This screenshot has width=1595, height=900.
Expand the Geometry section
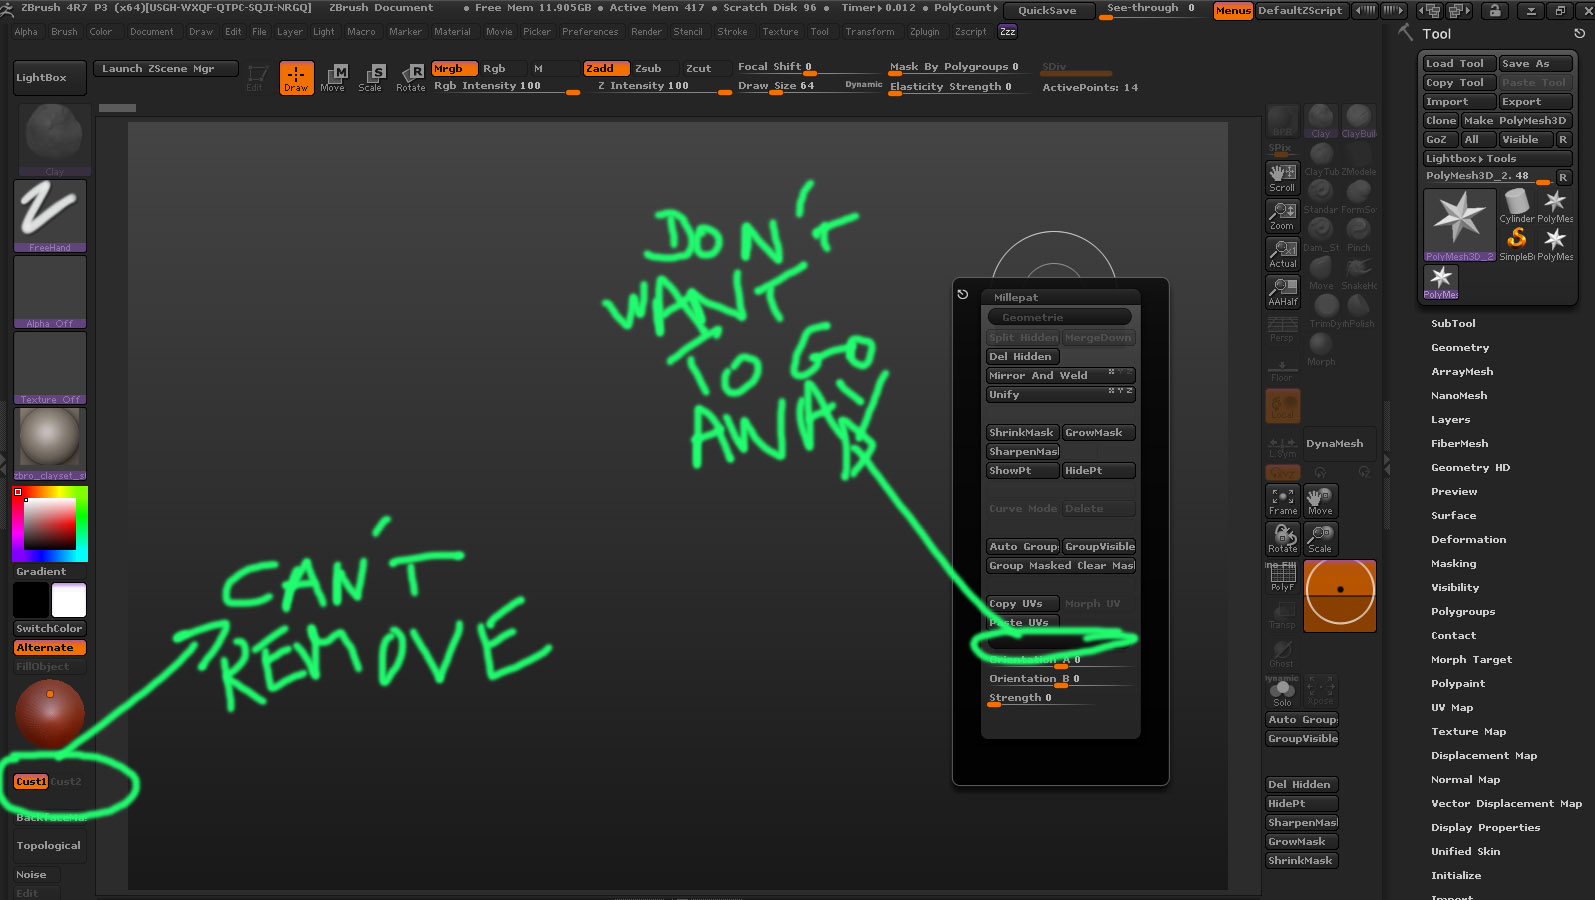point(1460,348)
